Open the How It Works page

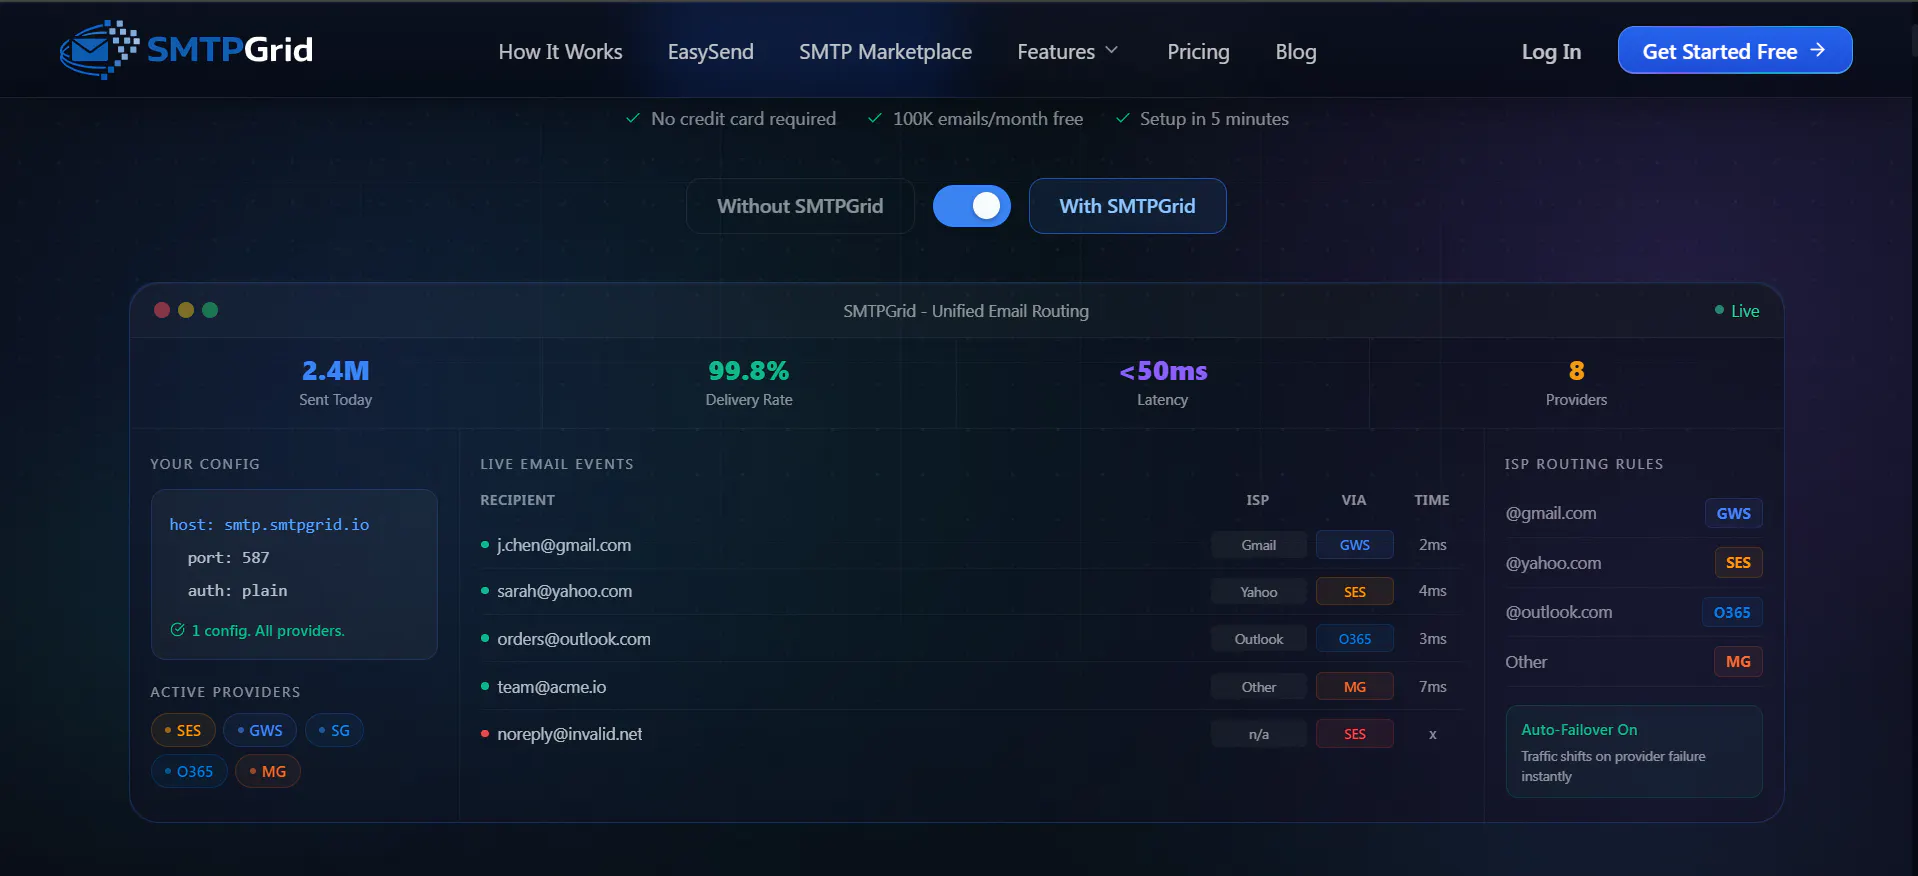[x=560, y=52]
